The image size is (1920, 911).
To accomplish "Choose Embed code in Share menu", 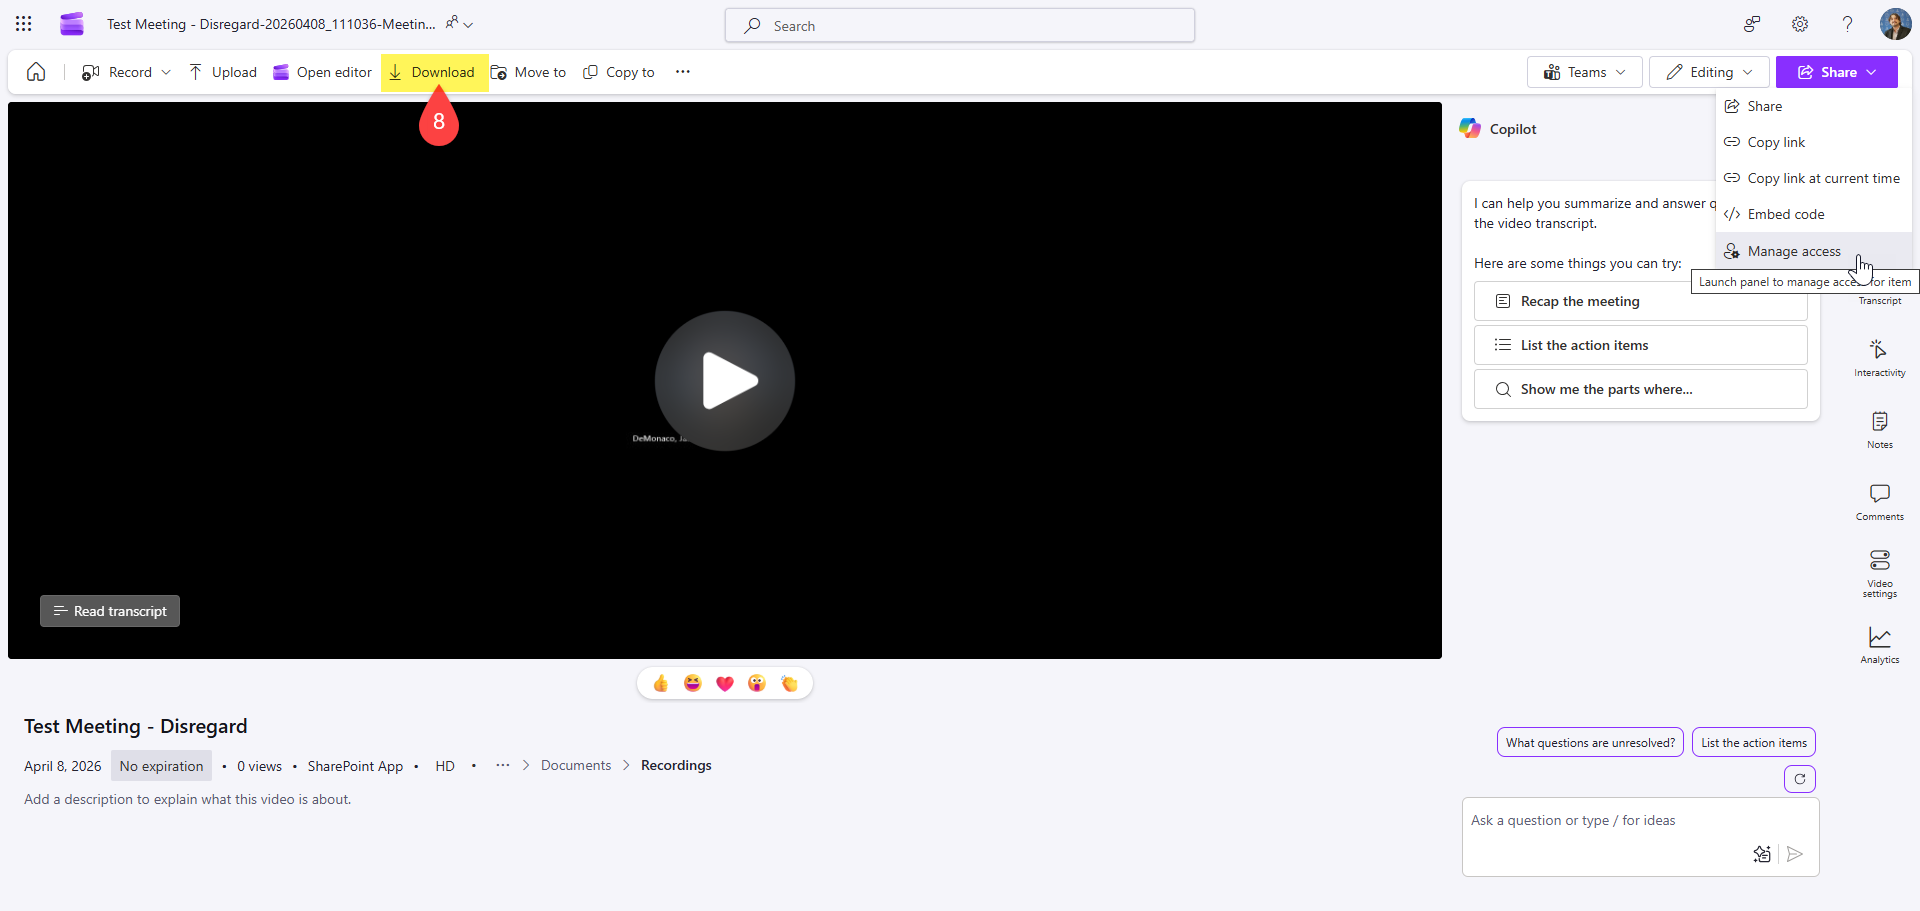I will (x=1785, y=214).
